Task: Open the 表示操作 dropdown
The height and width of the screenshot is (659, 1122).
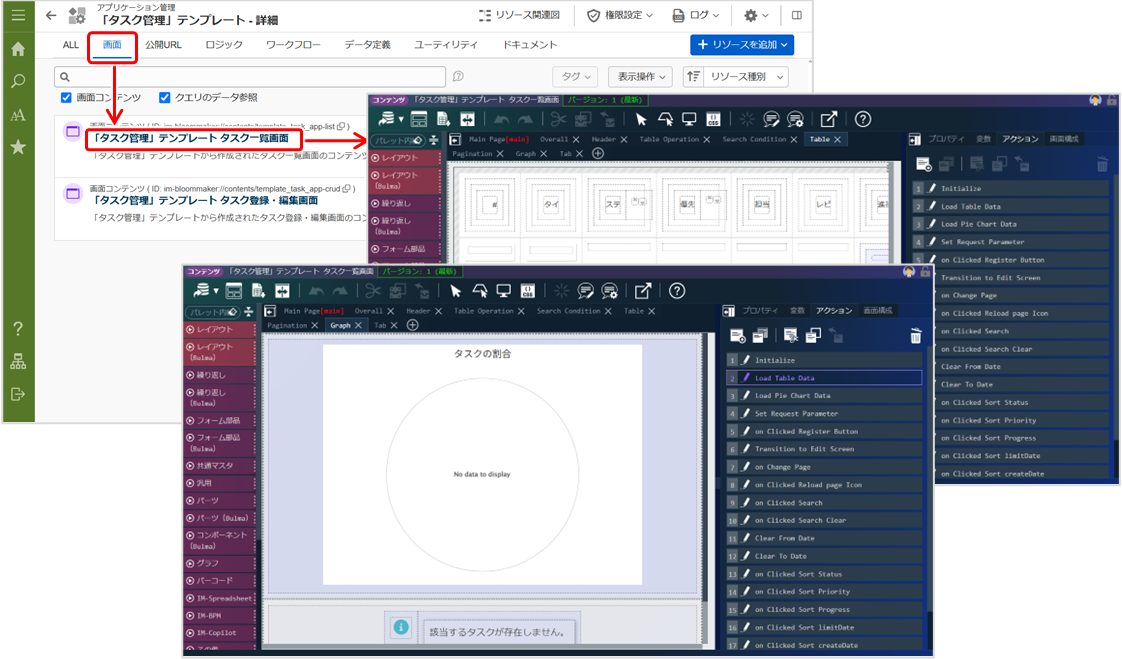Action: [x=640, y=77]
